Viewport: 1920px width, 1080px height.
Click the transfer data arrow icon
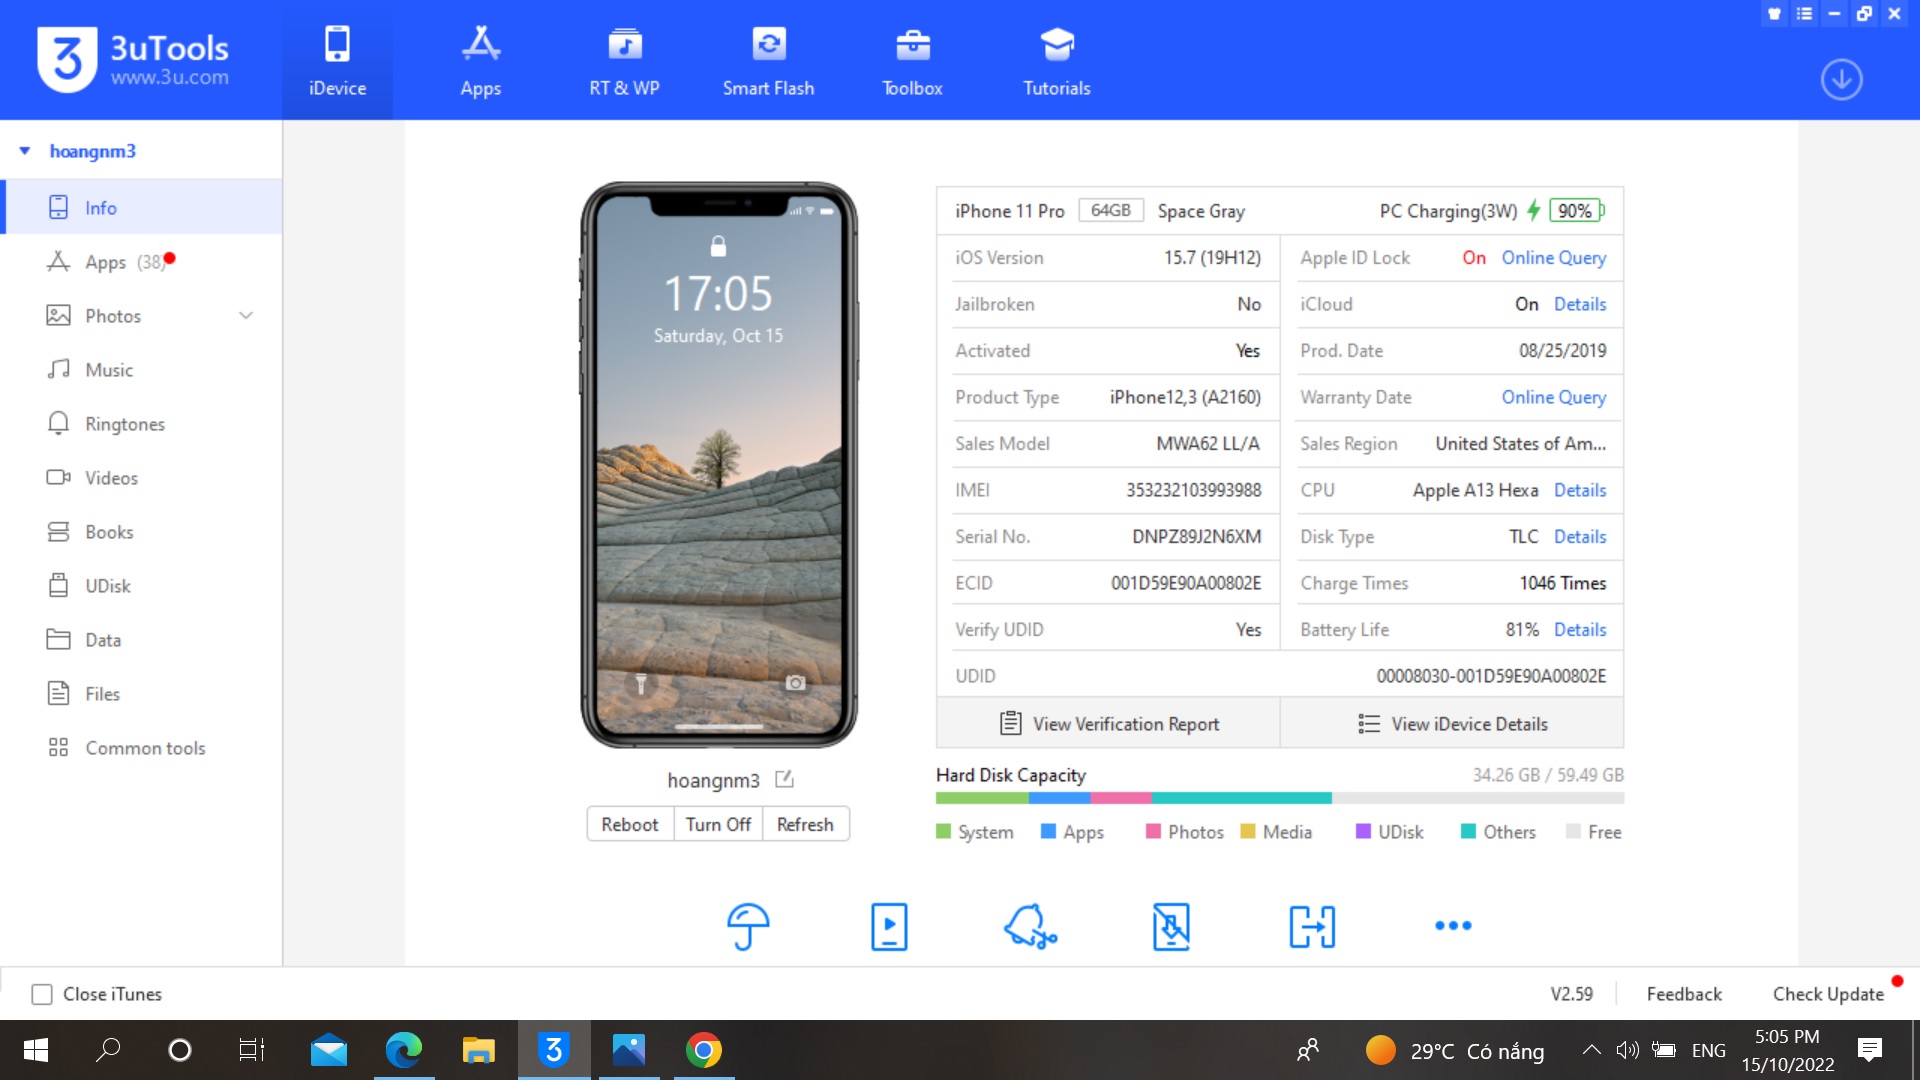[1312, 926]
